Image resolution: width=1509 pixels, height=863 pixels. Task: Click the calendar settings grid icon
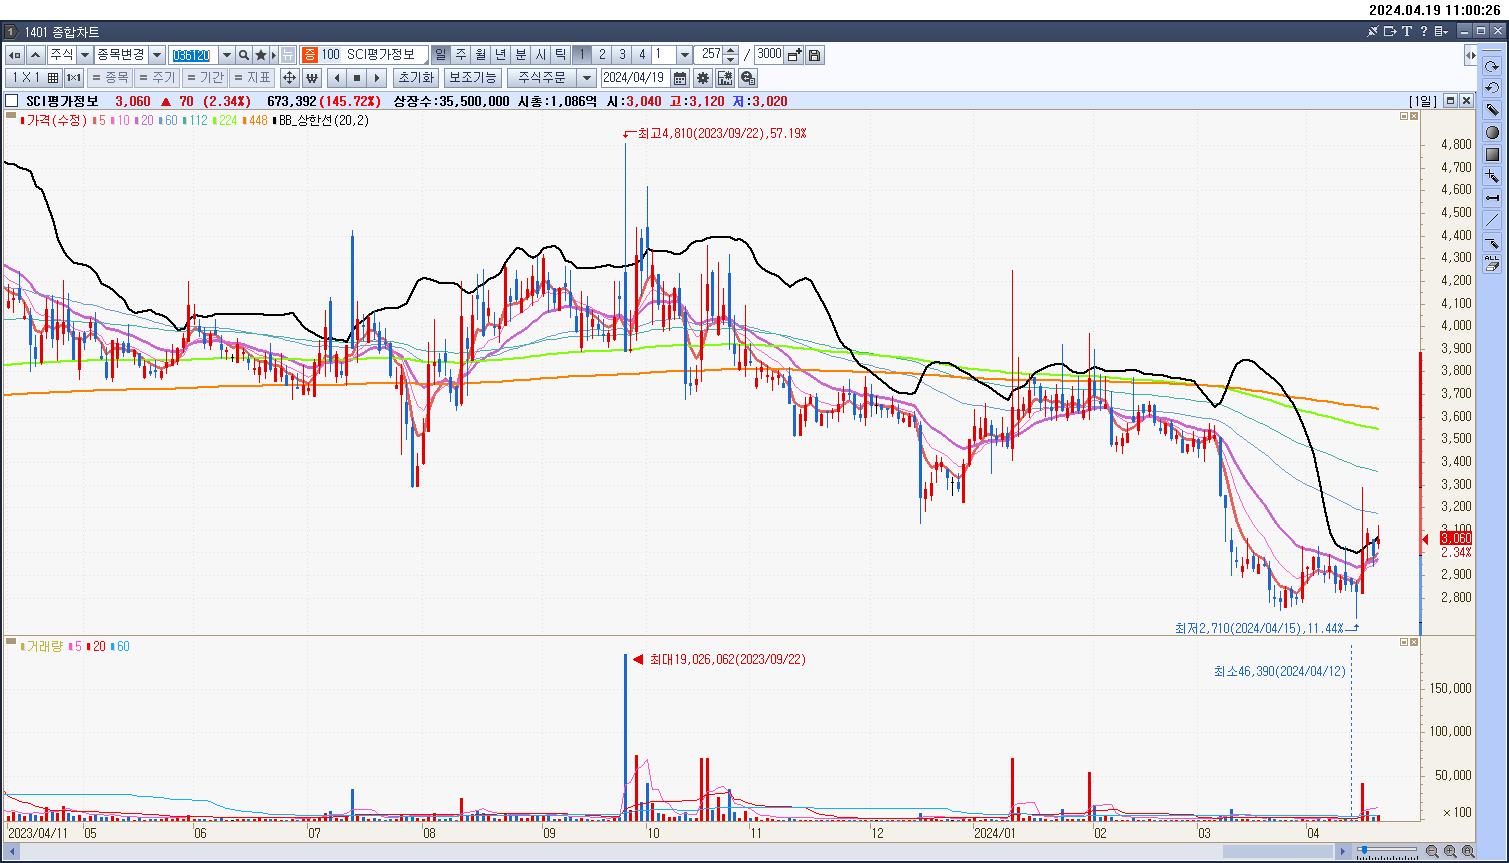point(725,78)
